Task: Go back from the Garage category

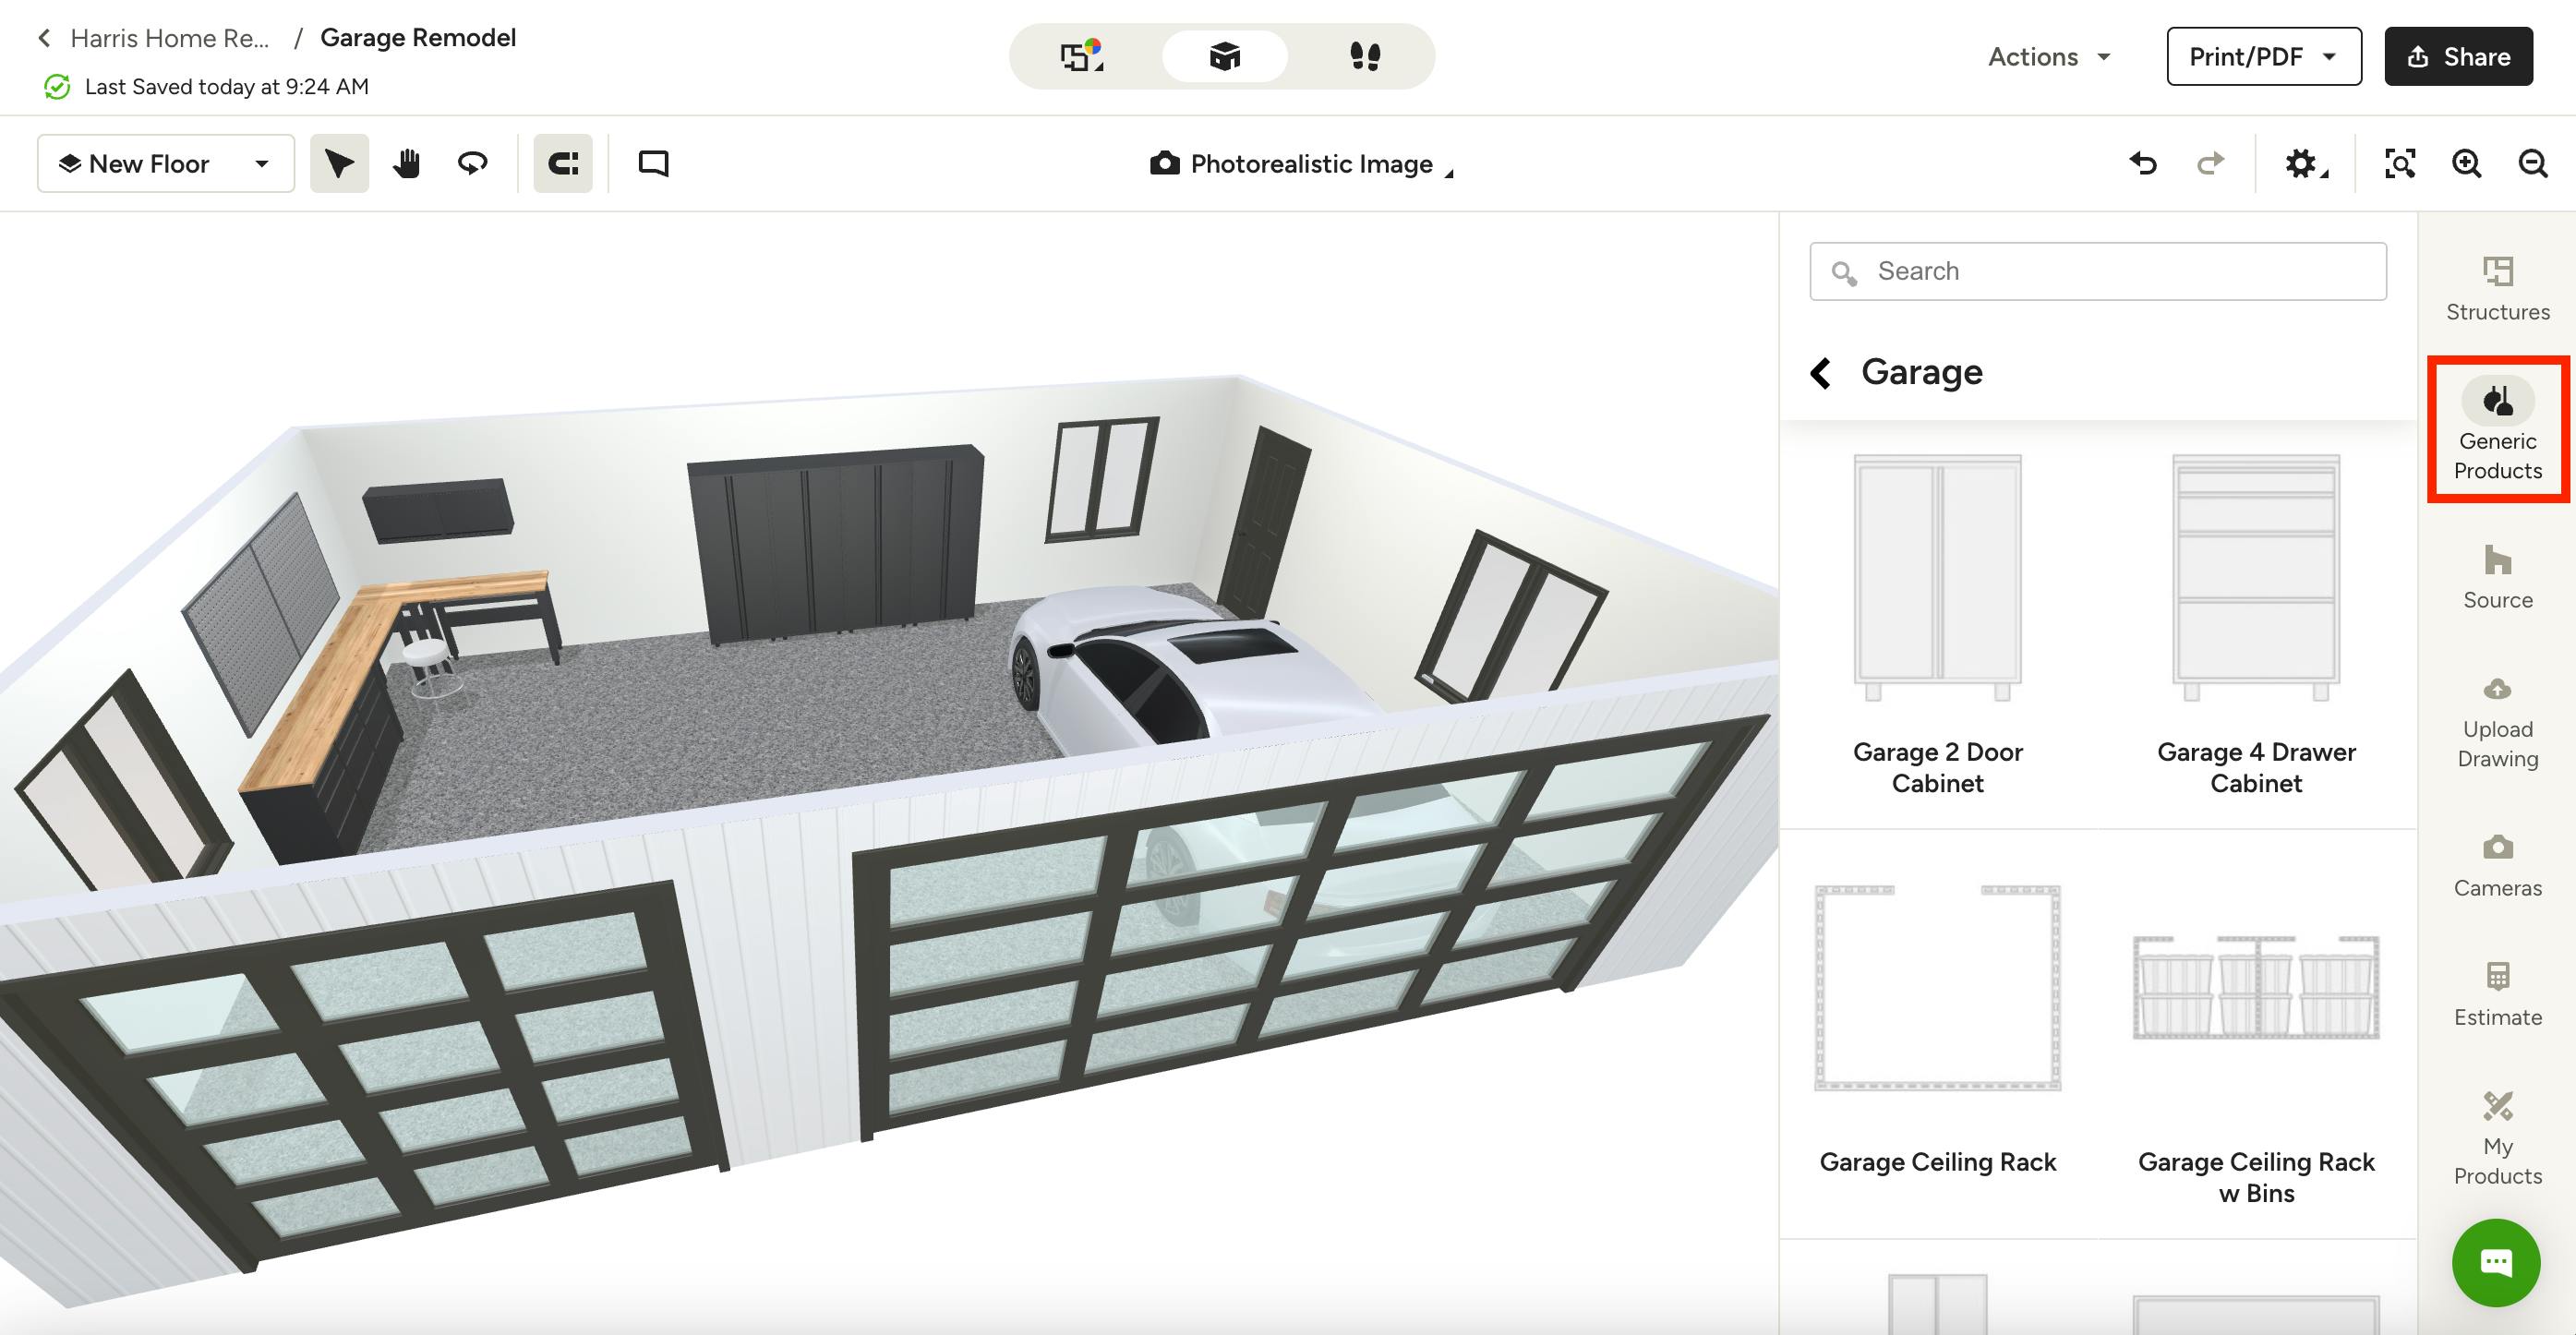Action: [1821, 372]
